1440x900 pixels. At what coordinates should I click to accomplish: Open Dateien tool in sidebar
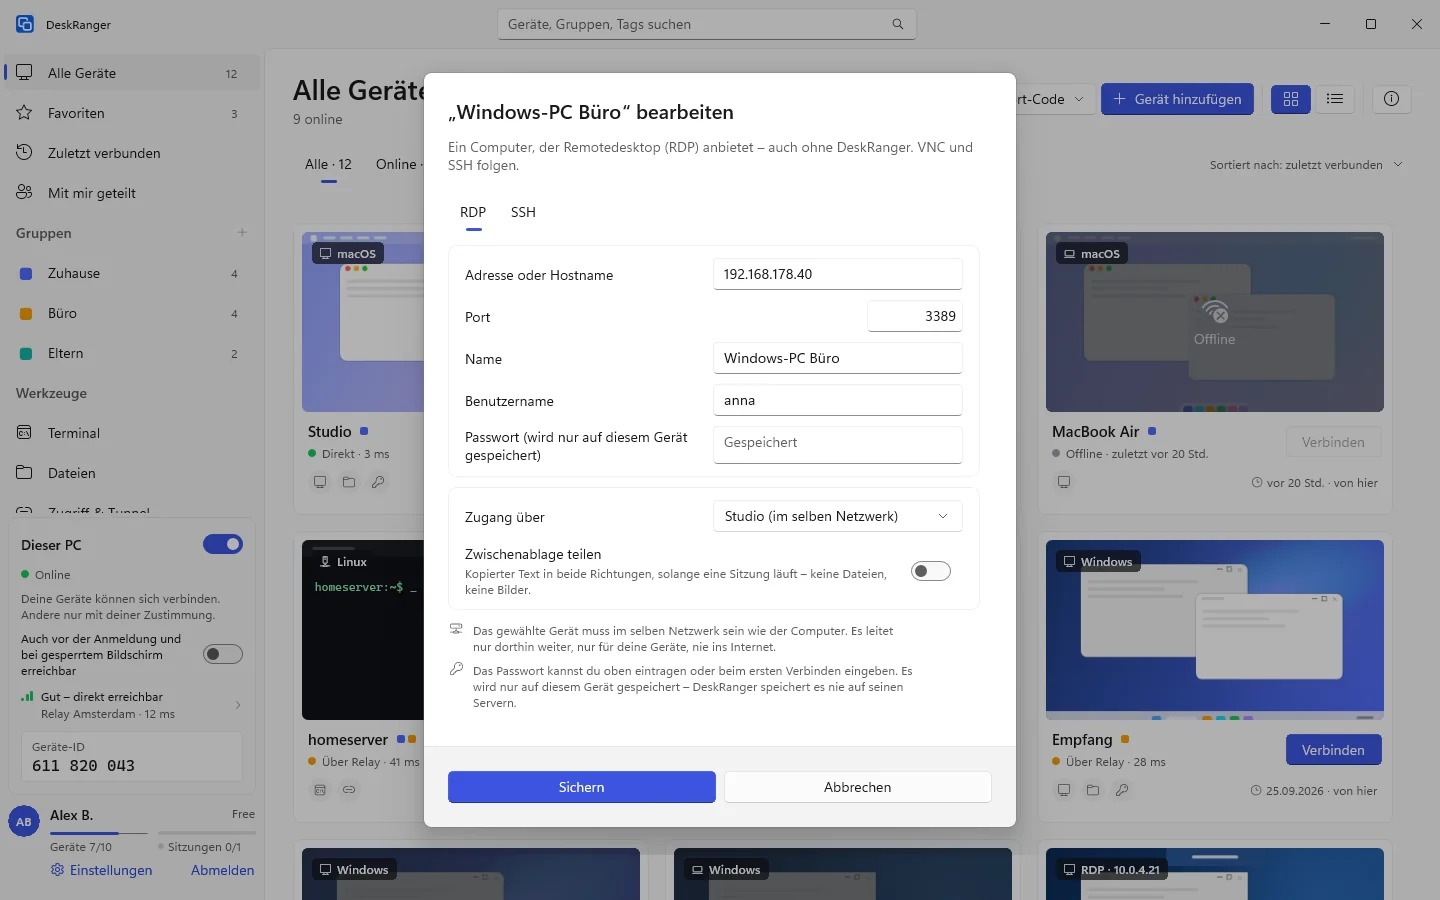point(130,473)
